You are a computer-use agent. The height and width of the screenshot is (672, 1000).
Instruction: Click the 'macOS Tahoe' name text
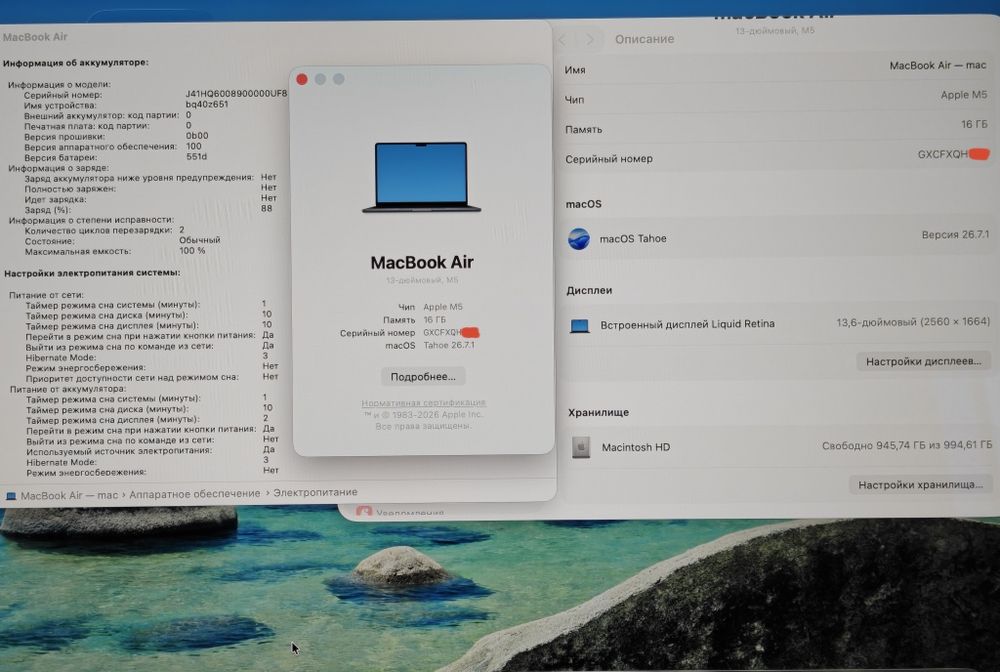coord(633,238)
